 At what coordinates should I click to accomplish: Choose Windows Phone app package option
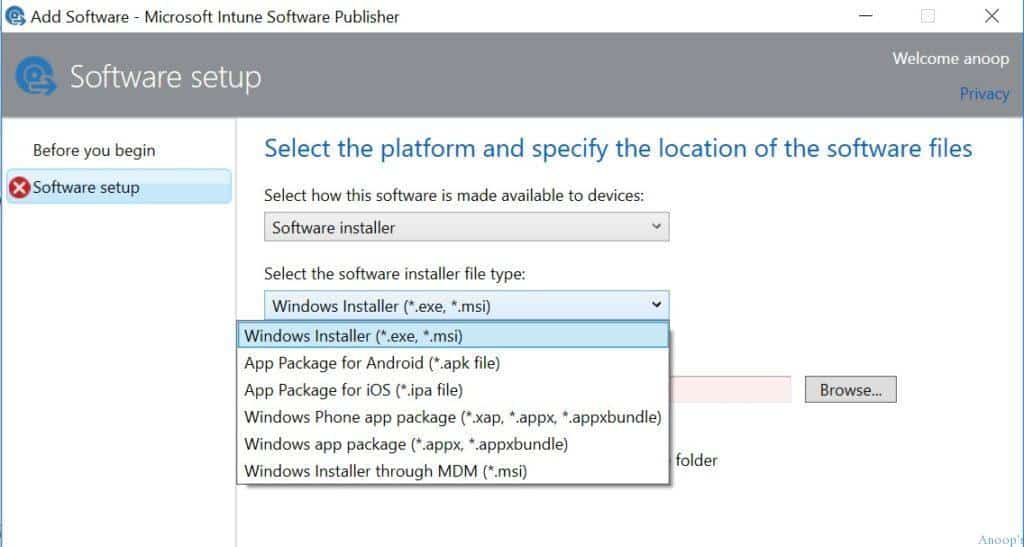[452, 417]
